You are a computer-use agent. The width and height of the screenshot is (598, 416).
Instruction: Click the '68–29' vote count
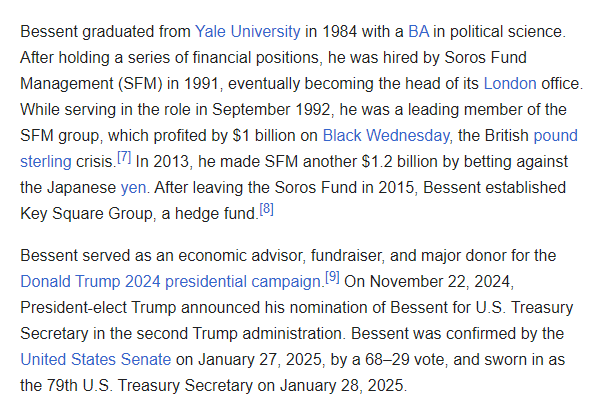pos(387,360)
